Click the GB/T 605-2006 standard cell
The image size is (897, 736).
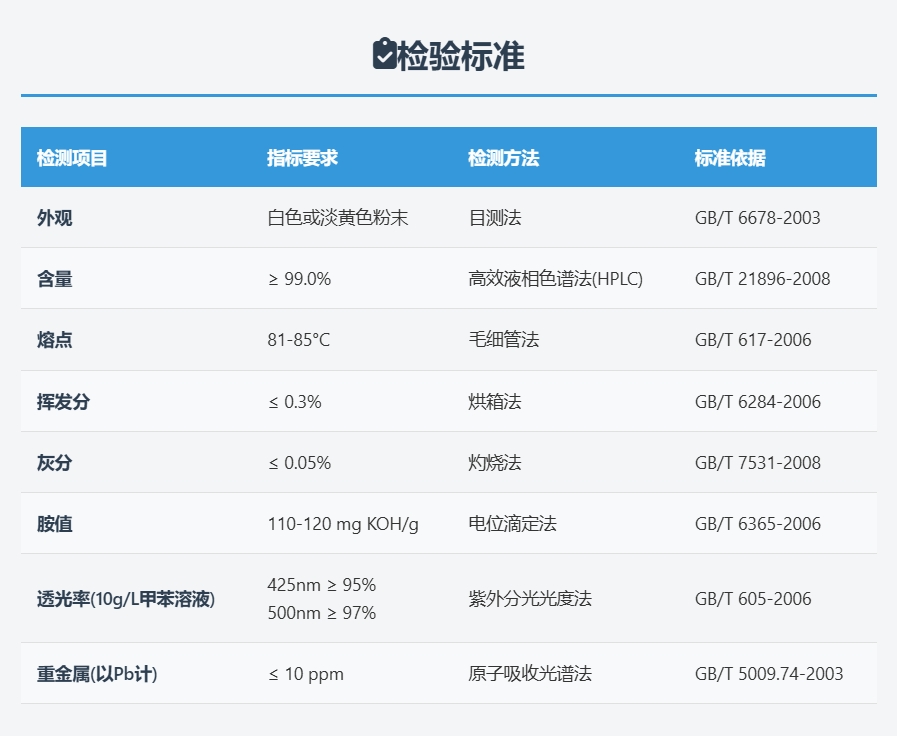click(753, 599)
